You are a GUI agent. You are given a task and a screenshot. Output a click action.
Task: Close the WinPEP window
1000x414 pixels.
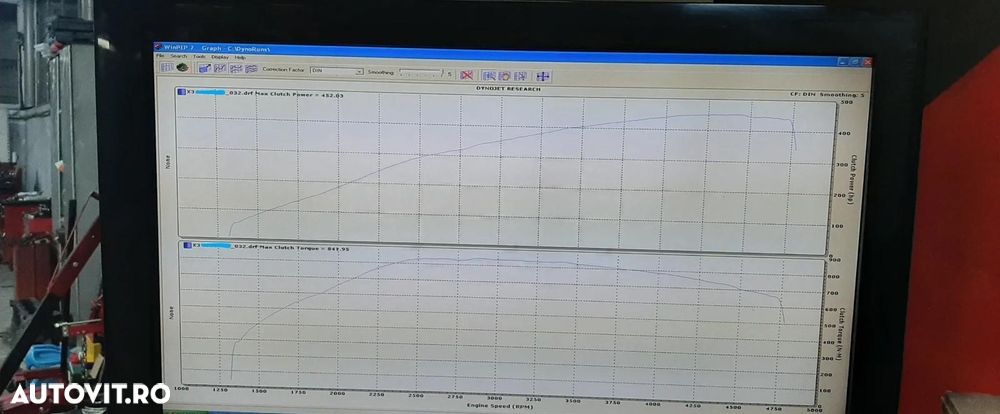pyautogui.click(x=867, y=63)
